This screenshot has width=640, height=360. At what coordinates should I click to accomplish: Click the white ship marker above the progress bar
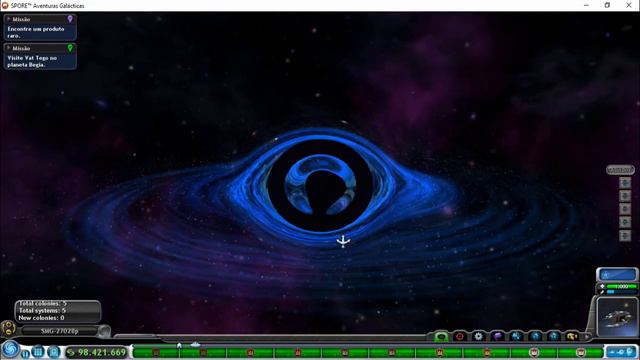click(179, 345)
